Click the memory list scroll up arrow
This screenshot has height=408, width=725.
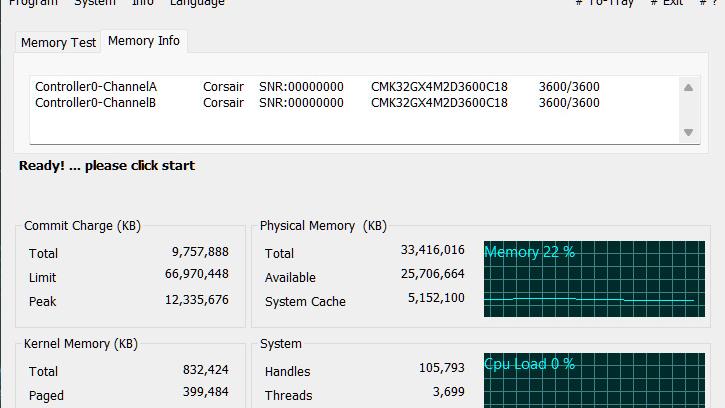pos(688,88)
